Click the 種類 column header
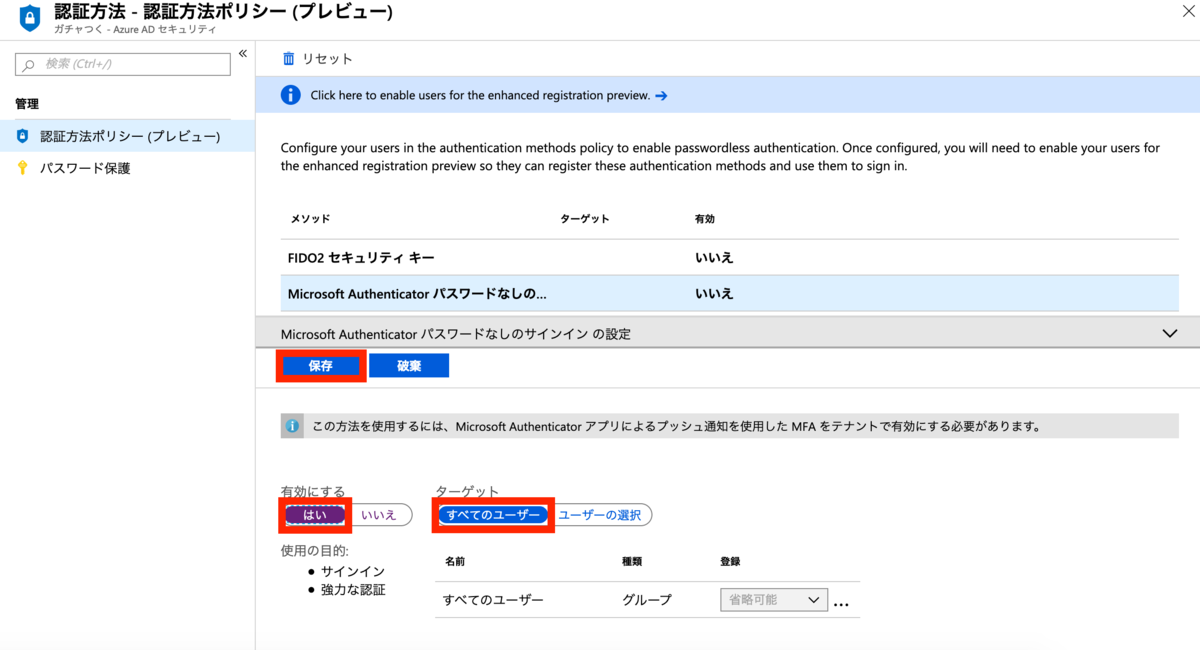Image resolution: width=1200 pixels, height=650 pixels. pyautogui.click(x=632, y=561)
